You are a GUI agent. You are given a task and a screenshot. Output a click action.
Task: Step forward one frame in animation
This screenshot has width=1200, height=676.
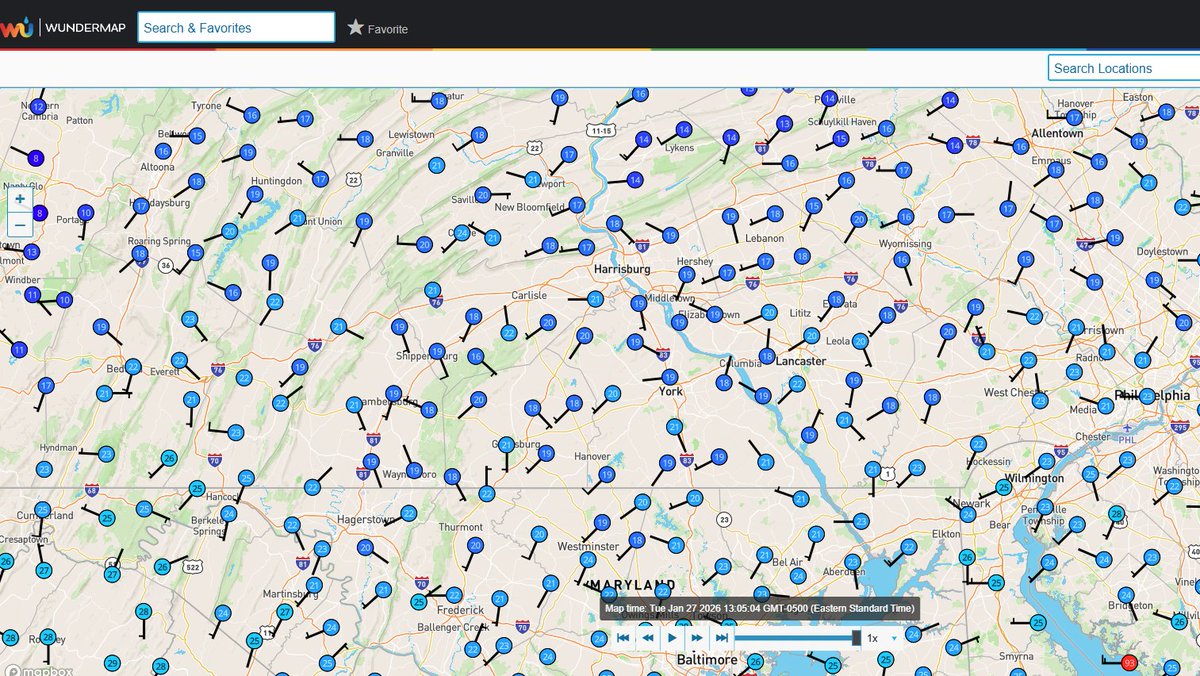point(697,637)
